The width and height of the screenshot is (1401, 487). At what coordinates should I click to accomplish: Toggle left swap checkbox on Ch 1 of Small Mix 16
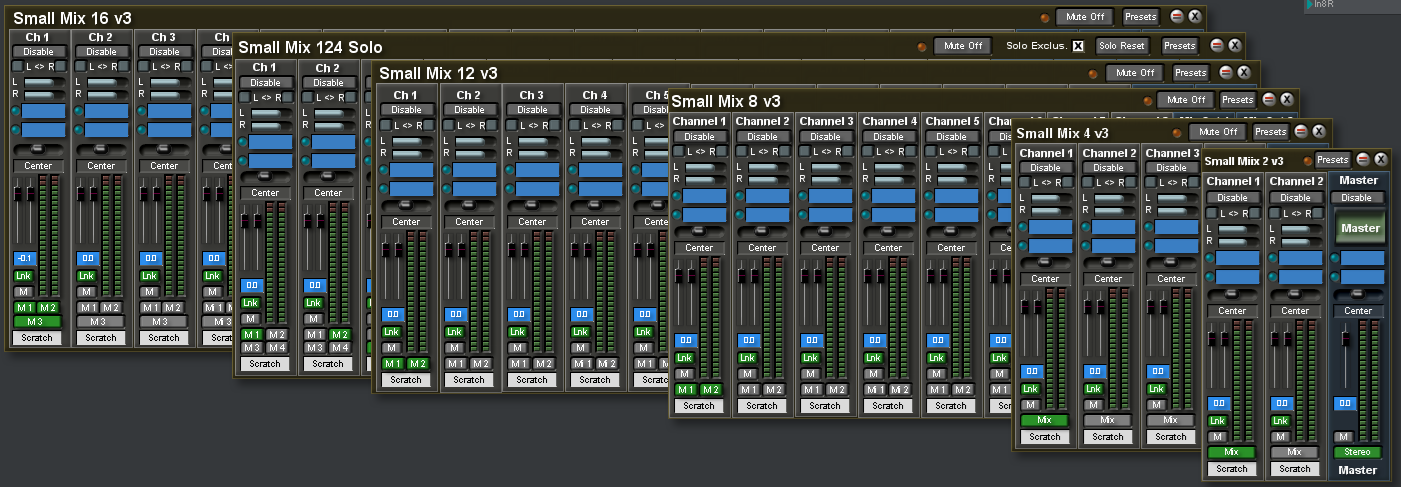click(x=17, y=66)
